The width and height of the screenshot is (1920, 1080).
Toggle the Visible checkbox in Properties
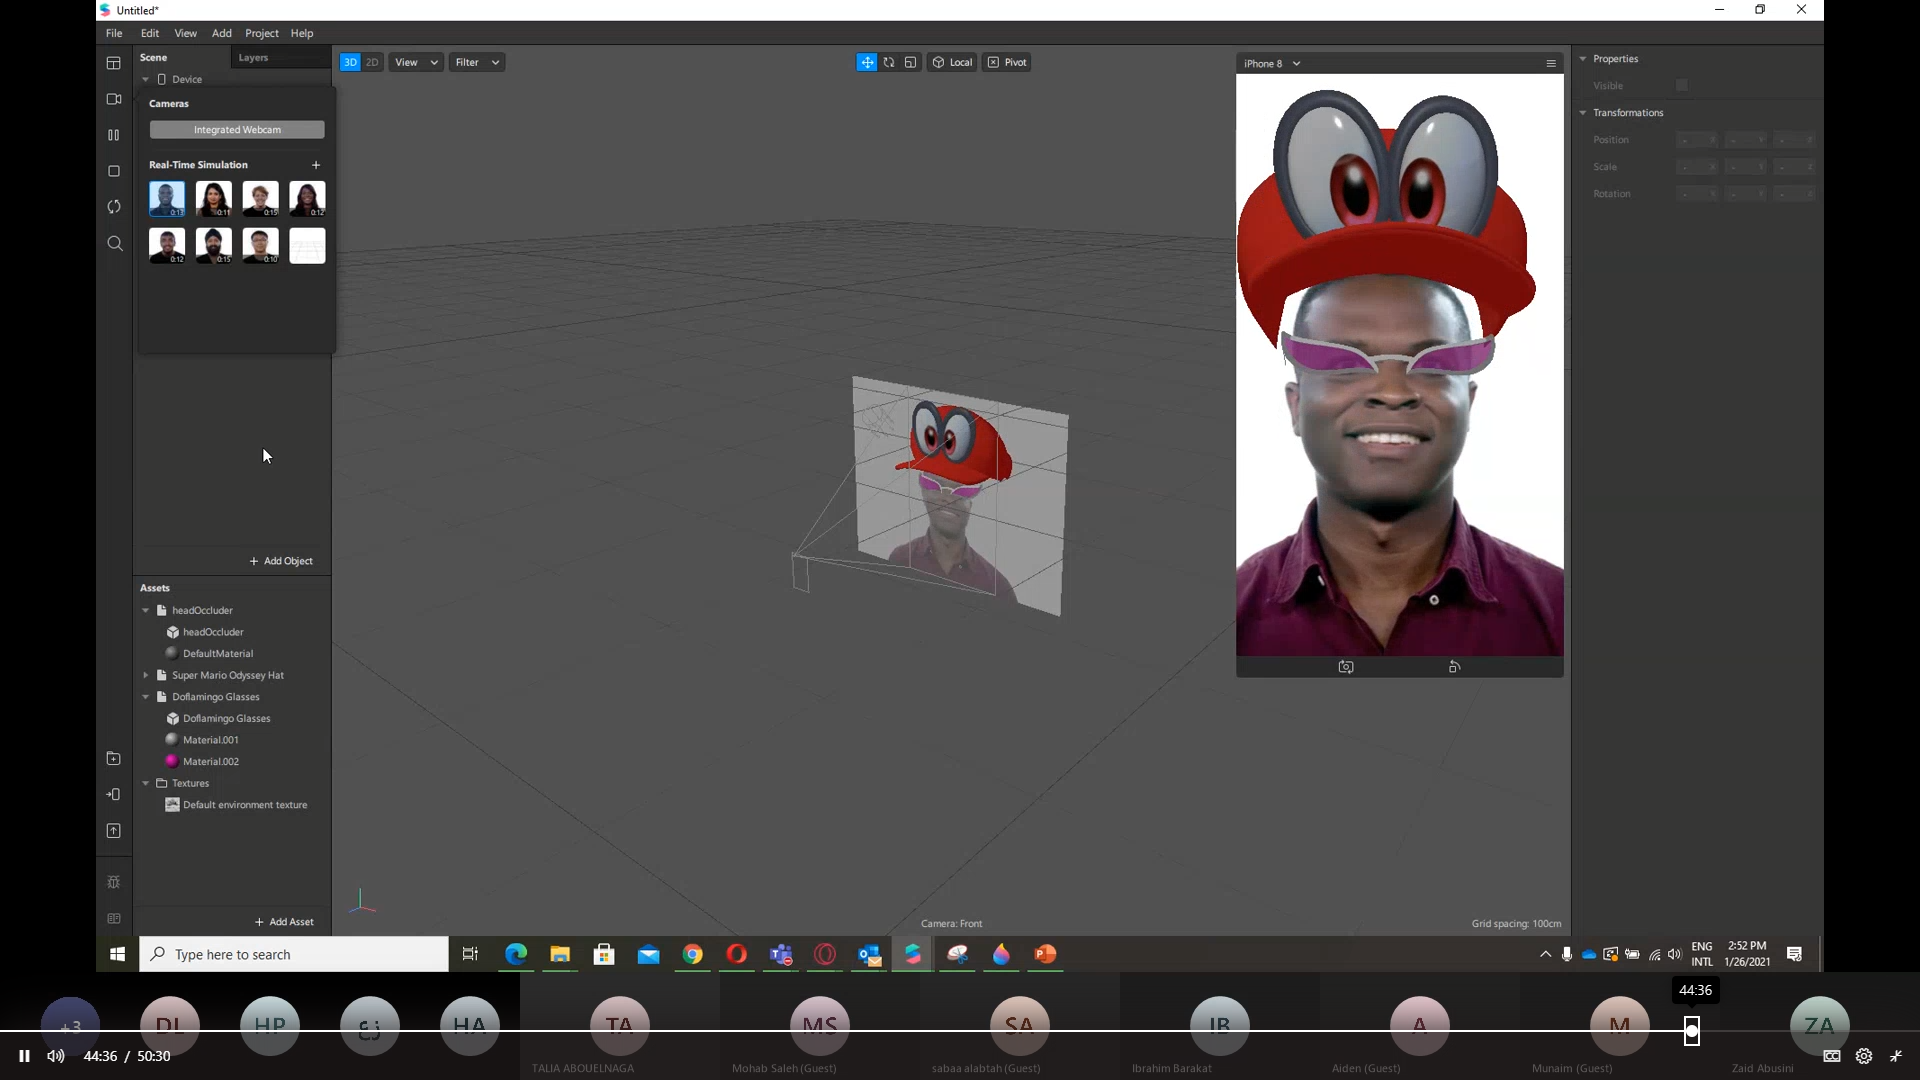[x=1682, y=86]
